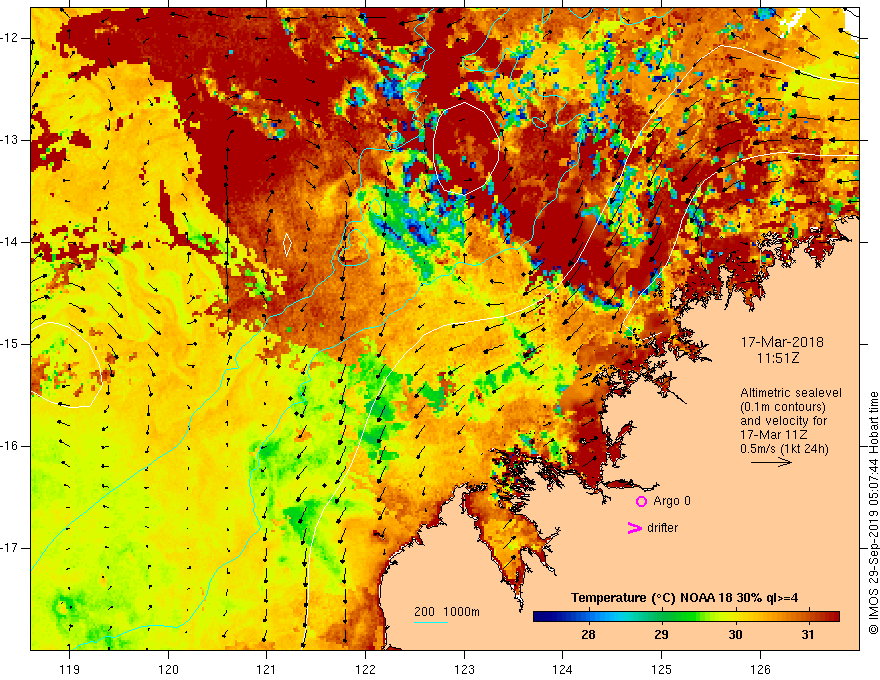Click the 'drifter' legend label
This screenshot has height=680, width=880.
(x=662, y=528)
